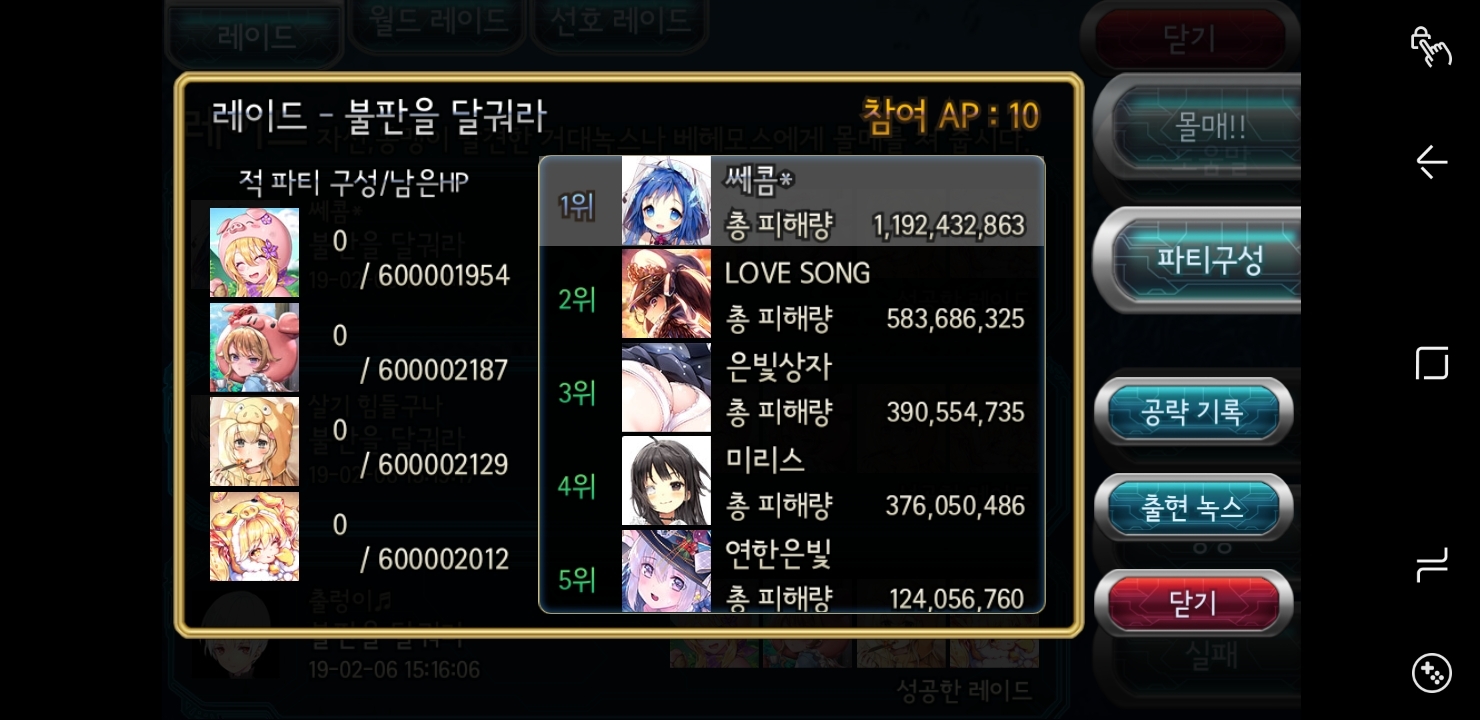Open the recent apps square icon

pos(1431,363)
